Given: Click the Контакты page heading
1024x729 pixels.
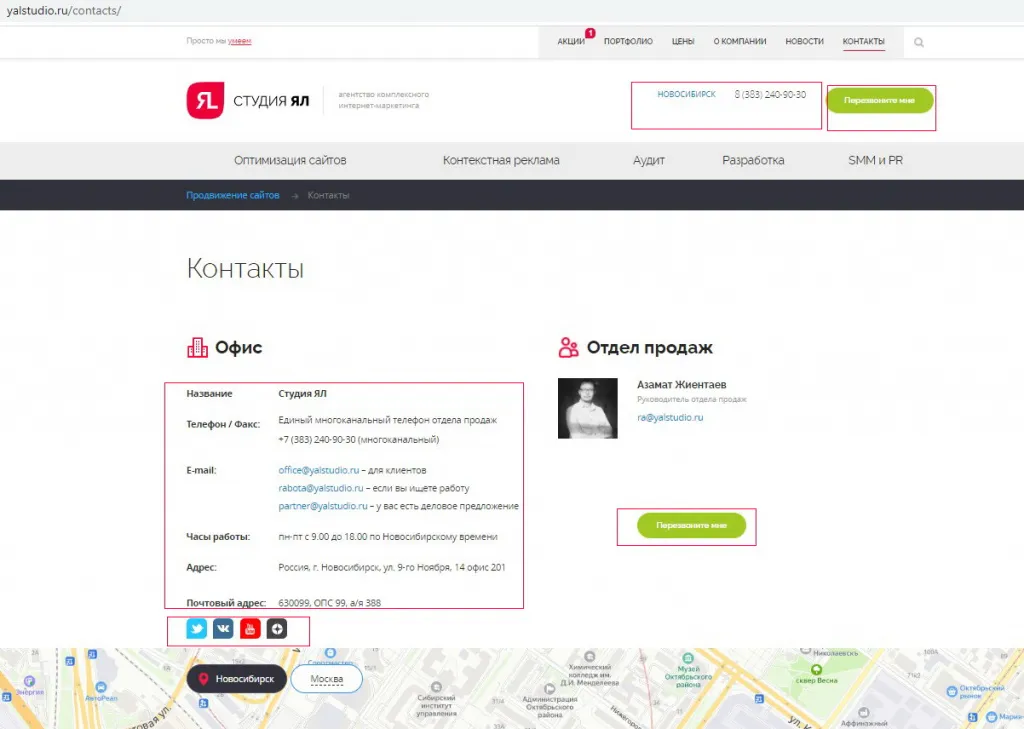Looking at the screenshot, I should click(245, 268).
